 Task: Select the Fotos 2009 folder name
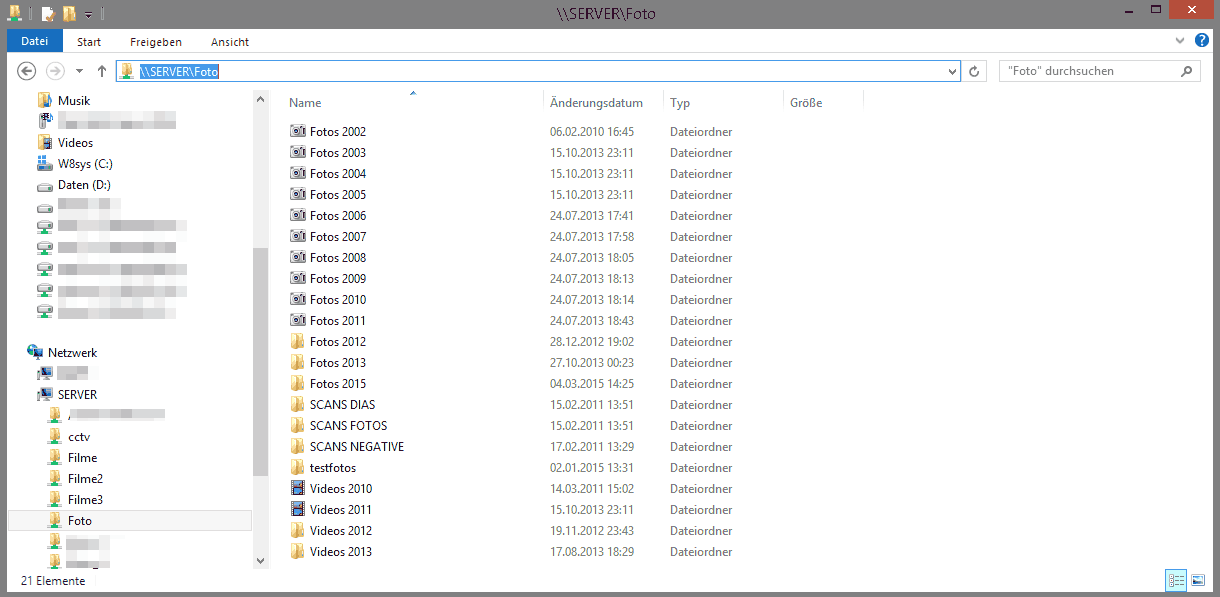click(338, 278)
